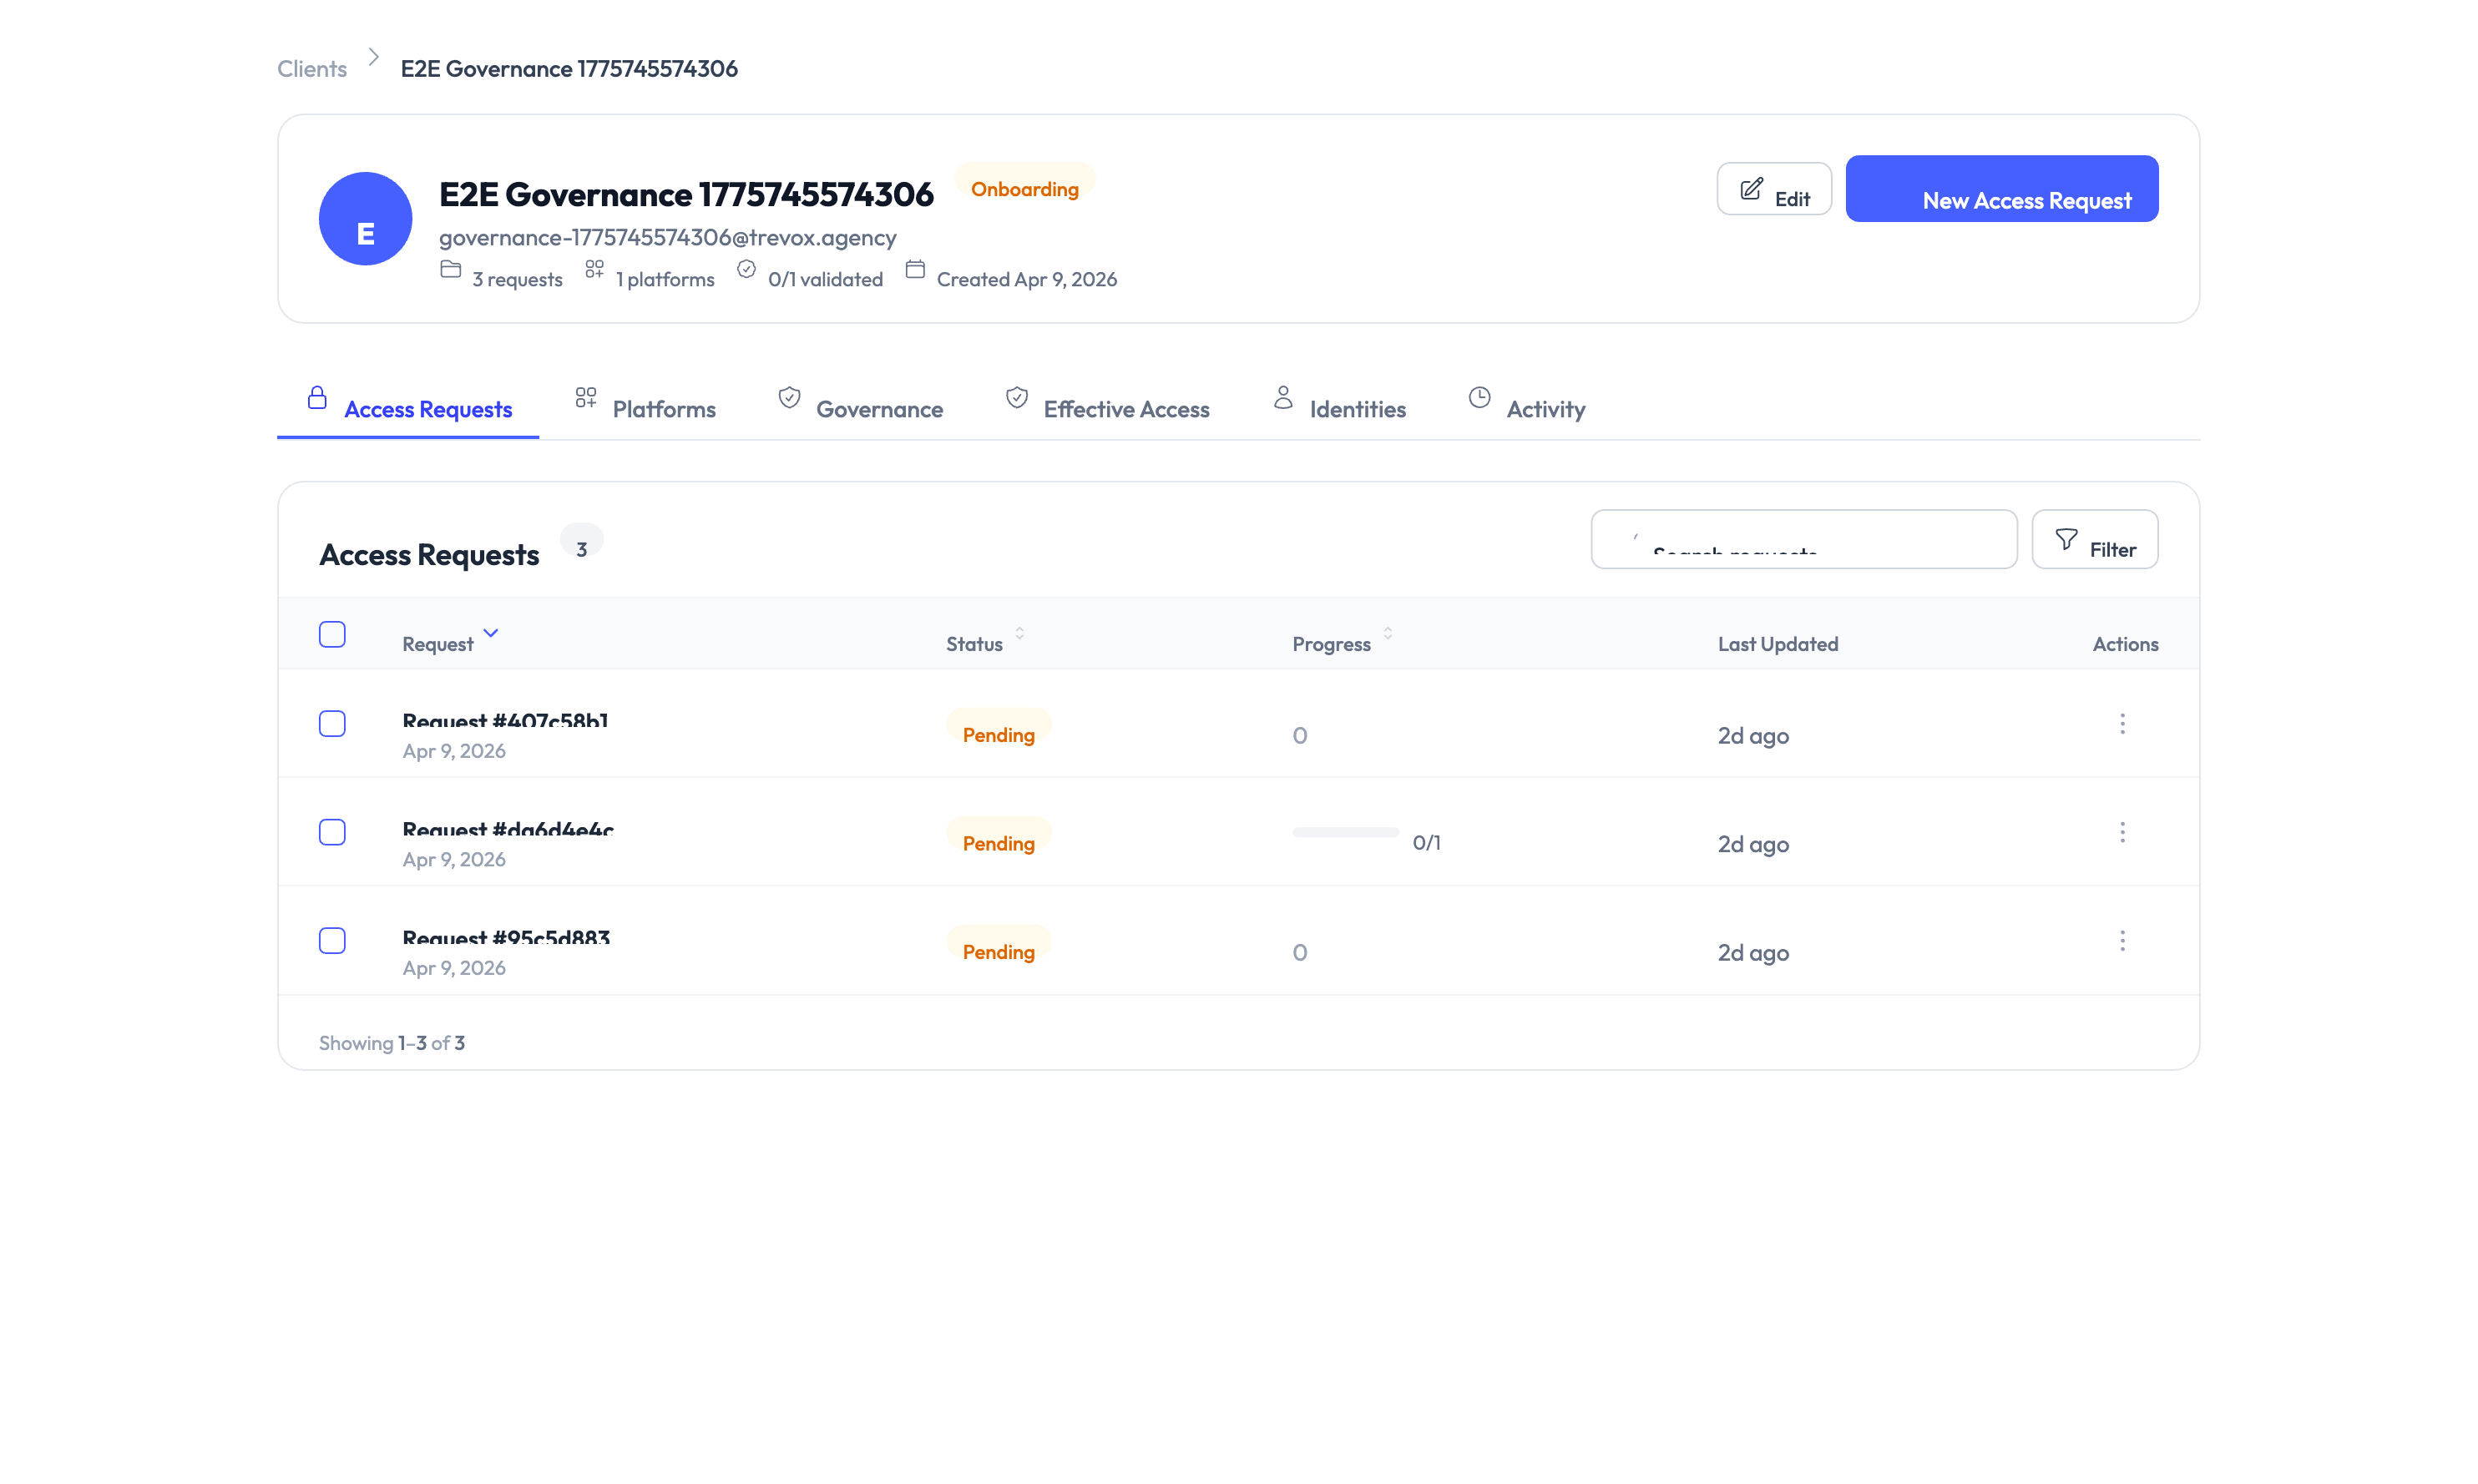Open actions menu for Request #da6d4e4c

[x=2122, y=832]
